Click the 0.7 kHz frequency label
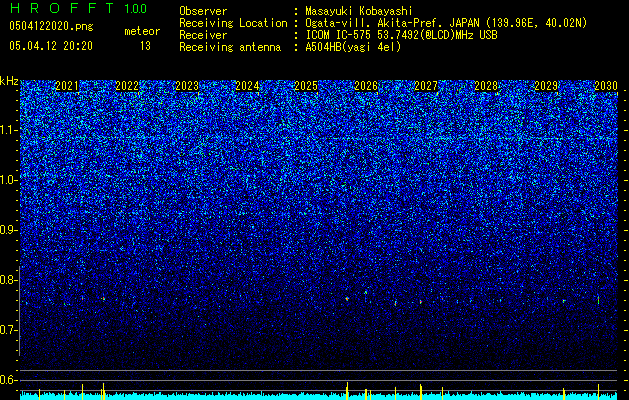629x400 pixels. point(8,330)
